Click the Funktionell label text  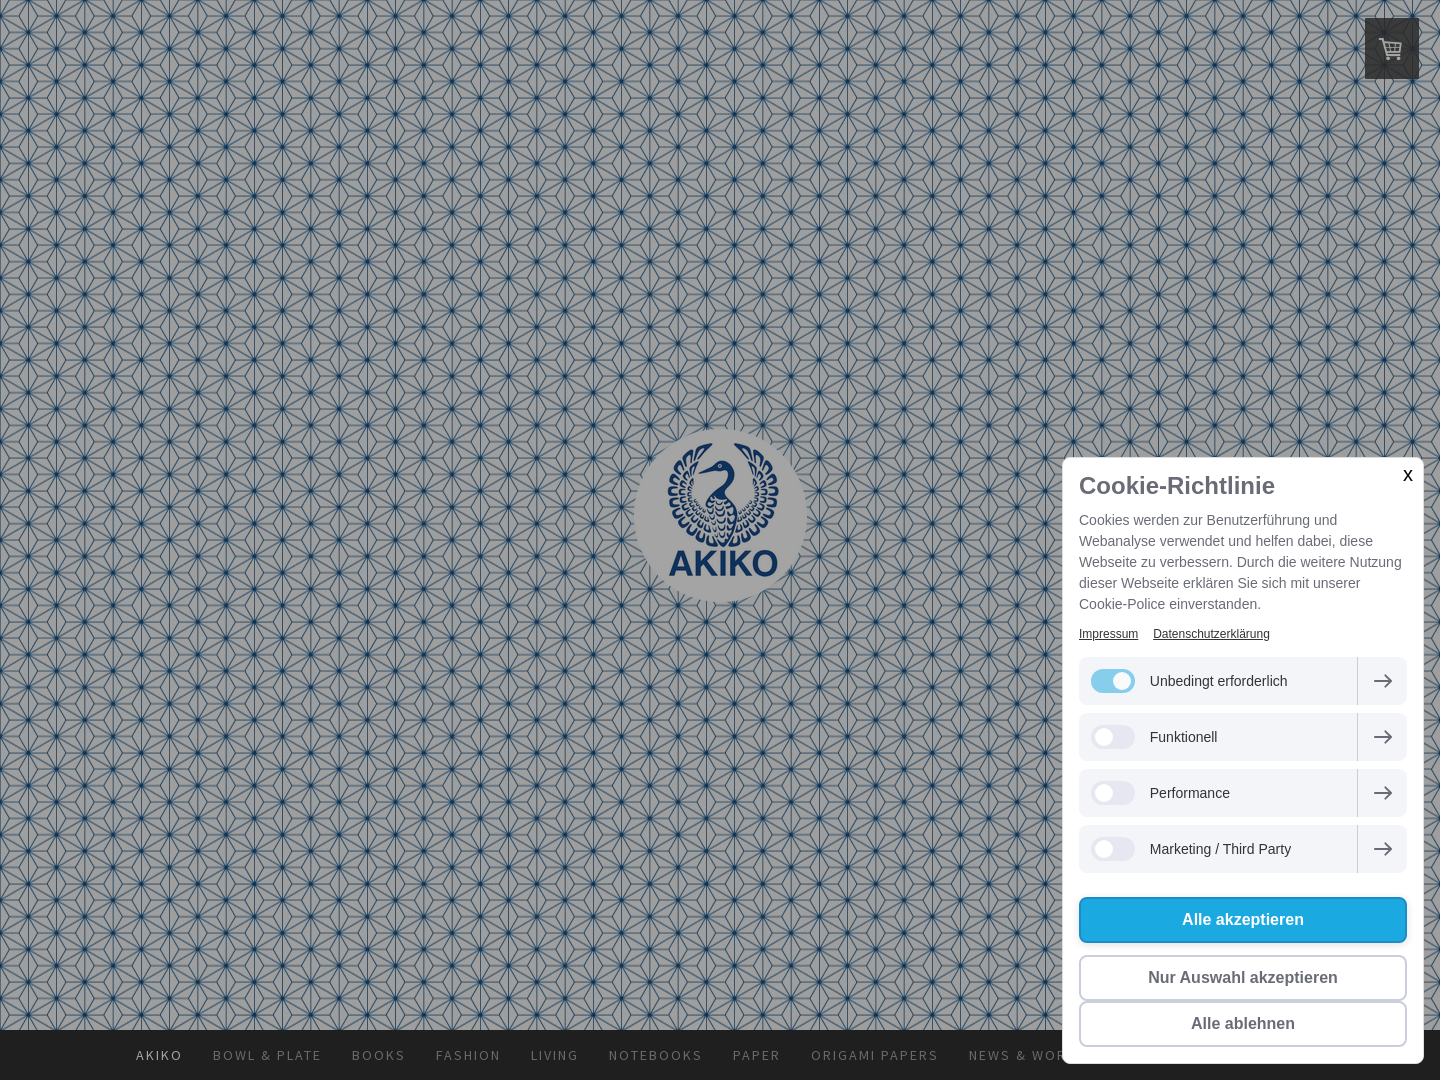point(1184,737)
